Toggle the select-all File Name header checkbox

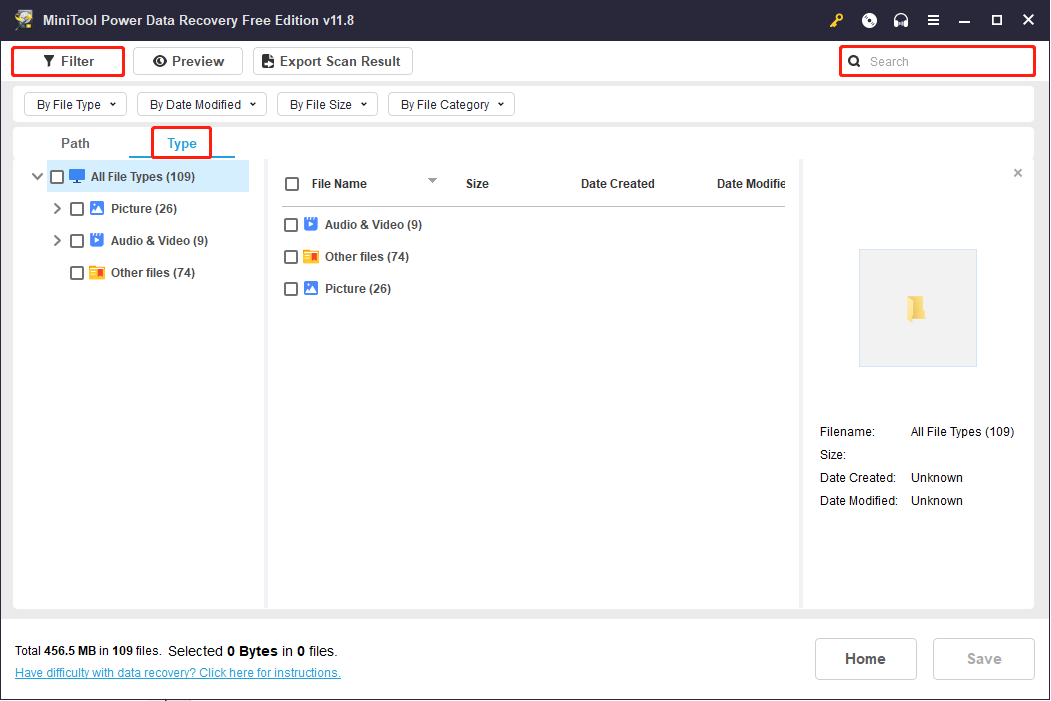(x=292, y=184)
